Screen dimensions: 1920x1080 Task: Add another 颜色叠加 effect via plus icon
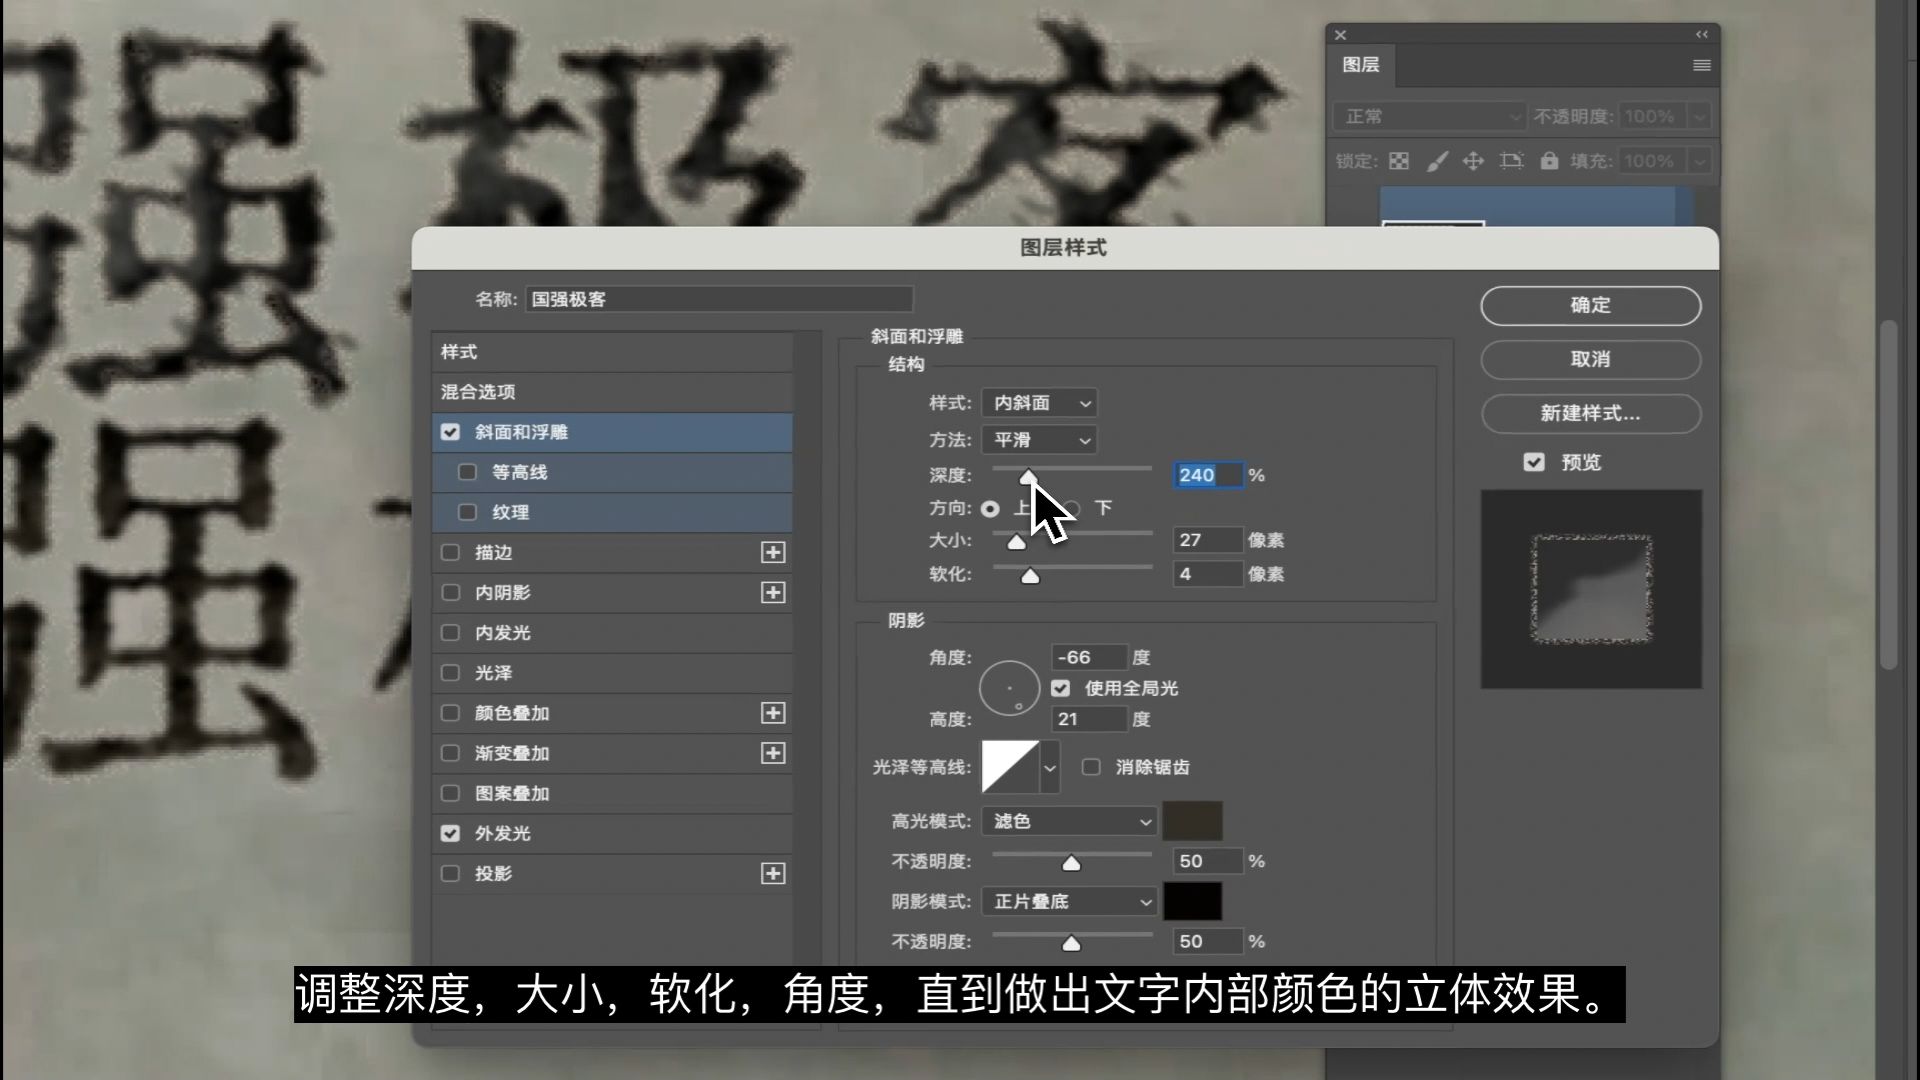tap(773, 713)
